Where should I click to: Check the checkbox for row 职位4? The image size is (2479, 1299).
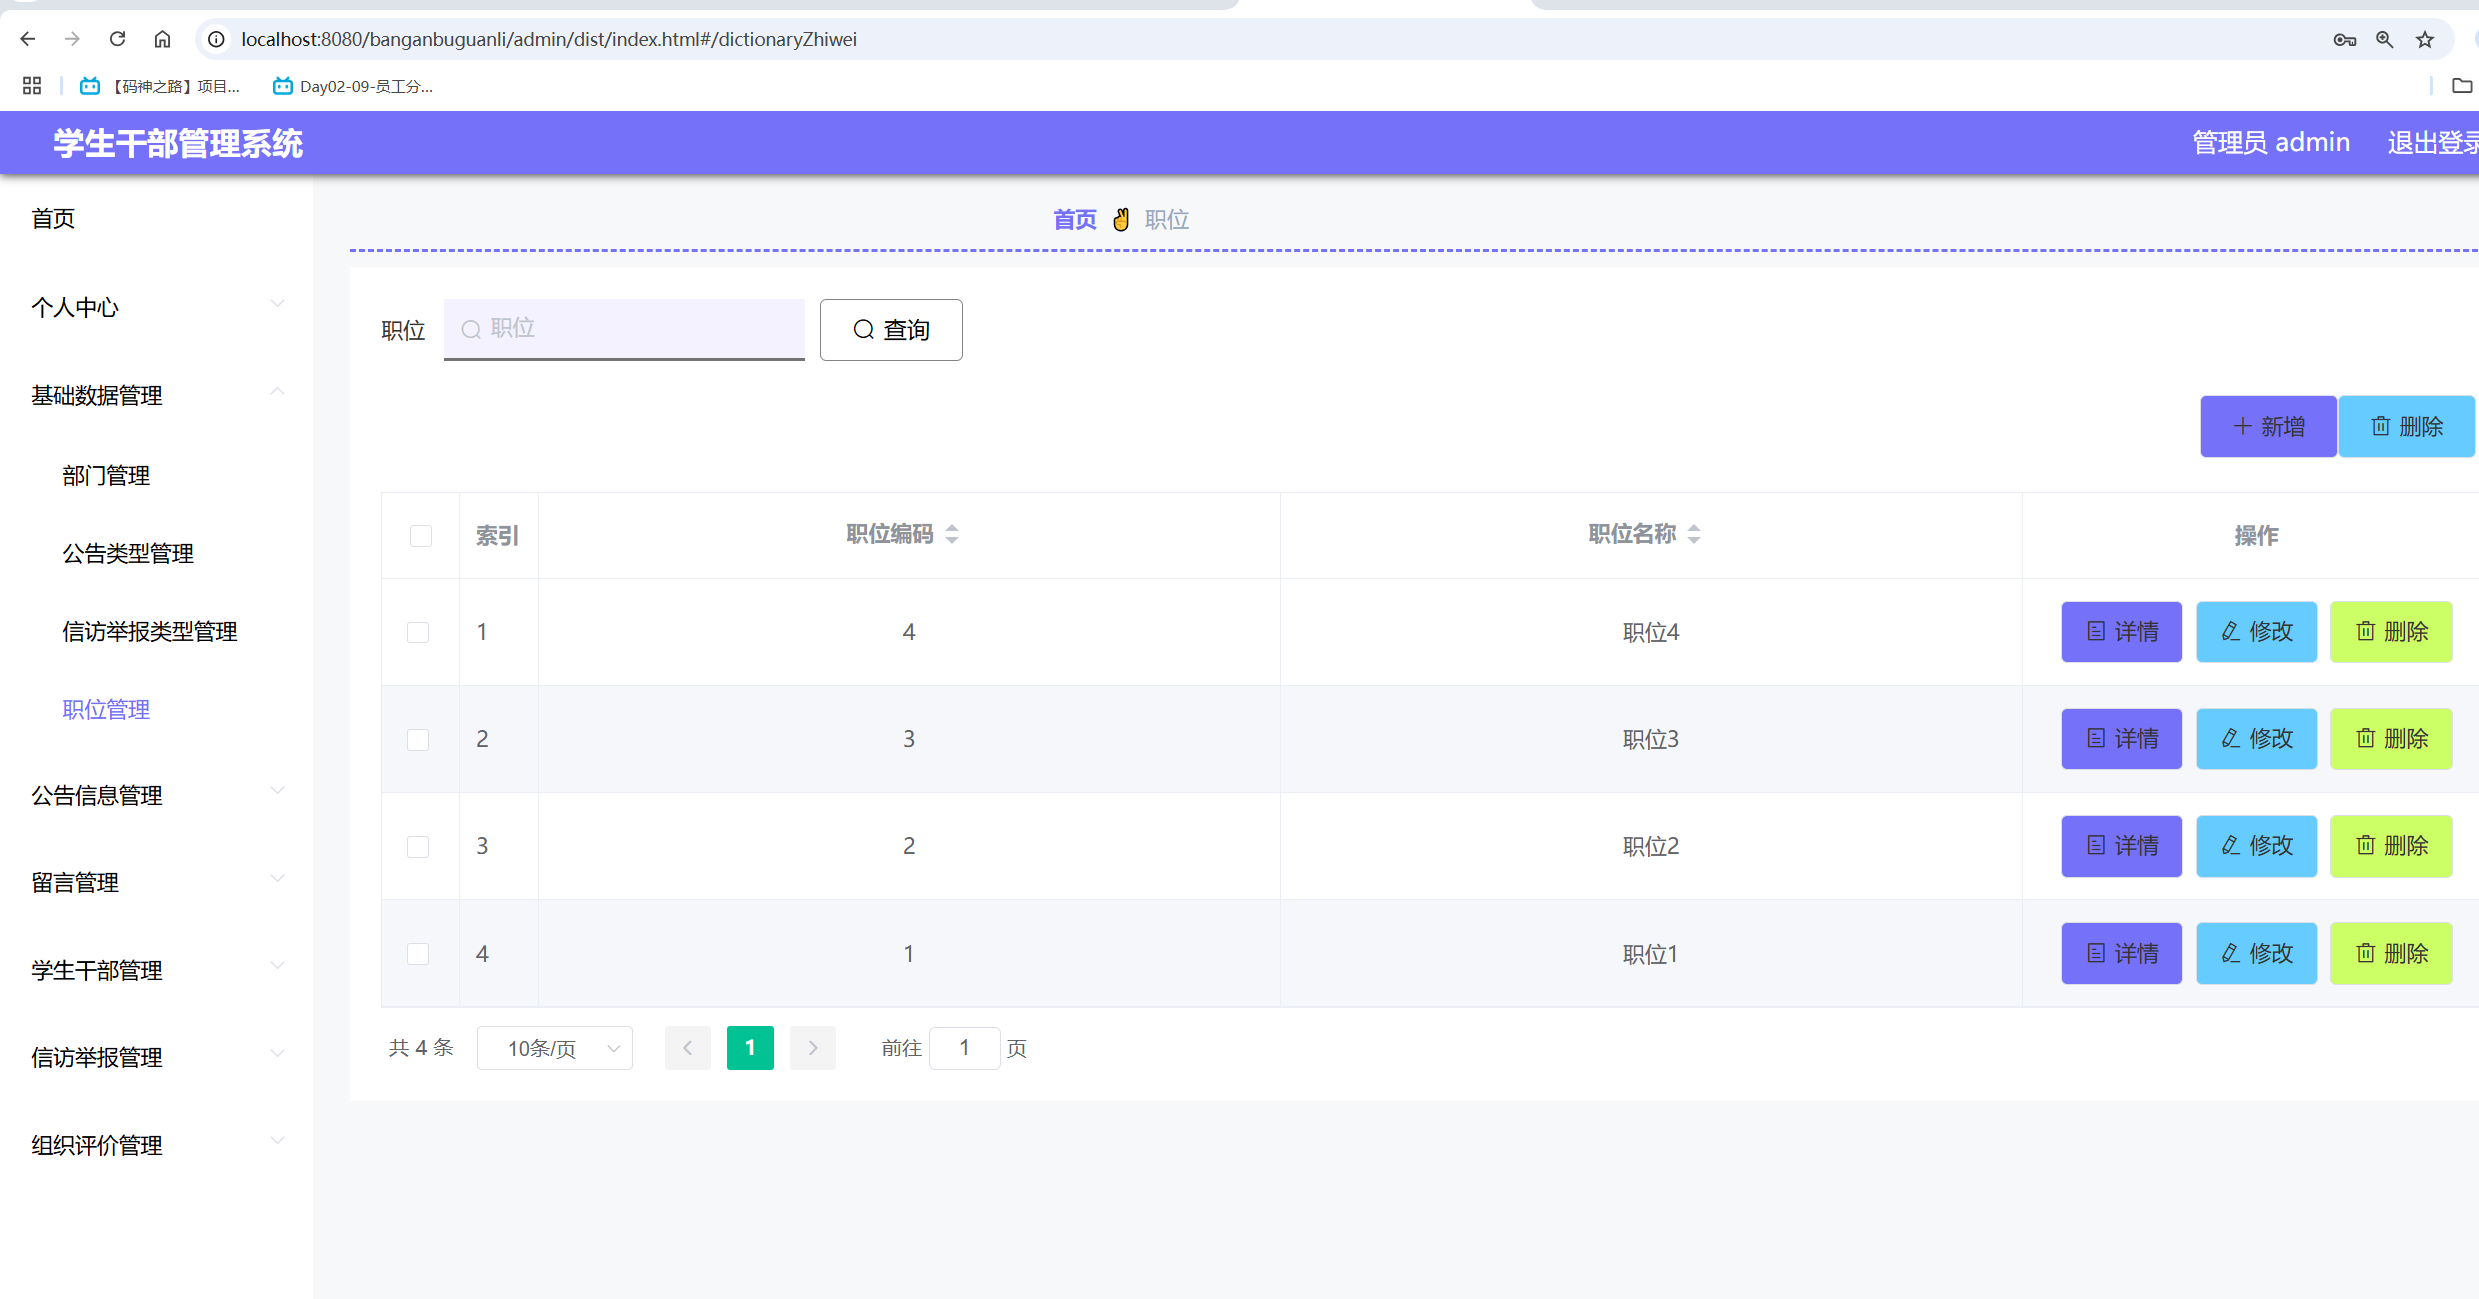pyautogui.click(x=418, y=632)
